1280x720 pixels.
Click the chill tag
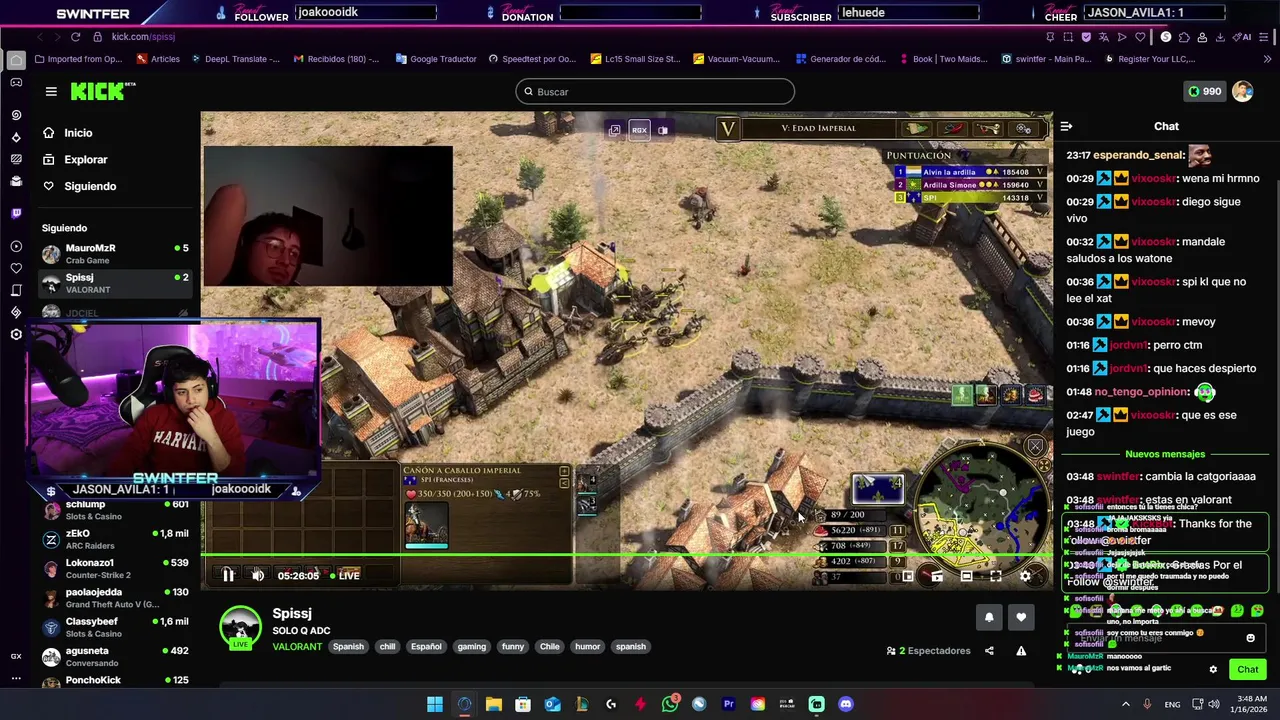tap(387, 647)
